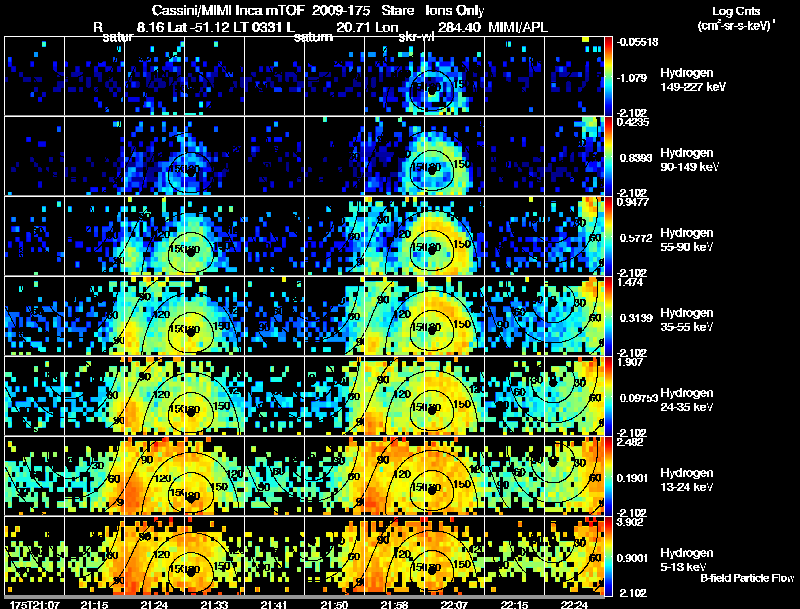The image size is (800, 609).
Task: Open the 90-149 keV image panel above 21:33
Action: (214, 156)
